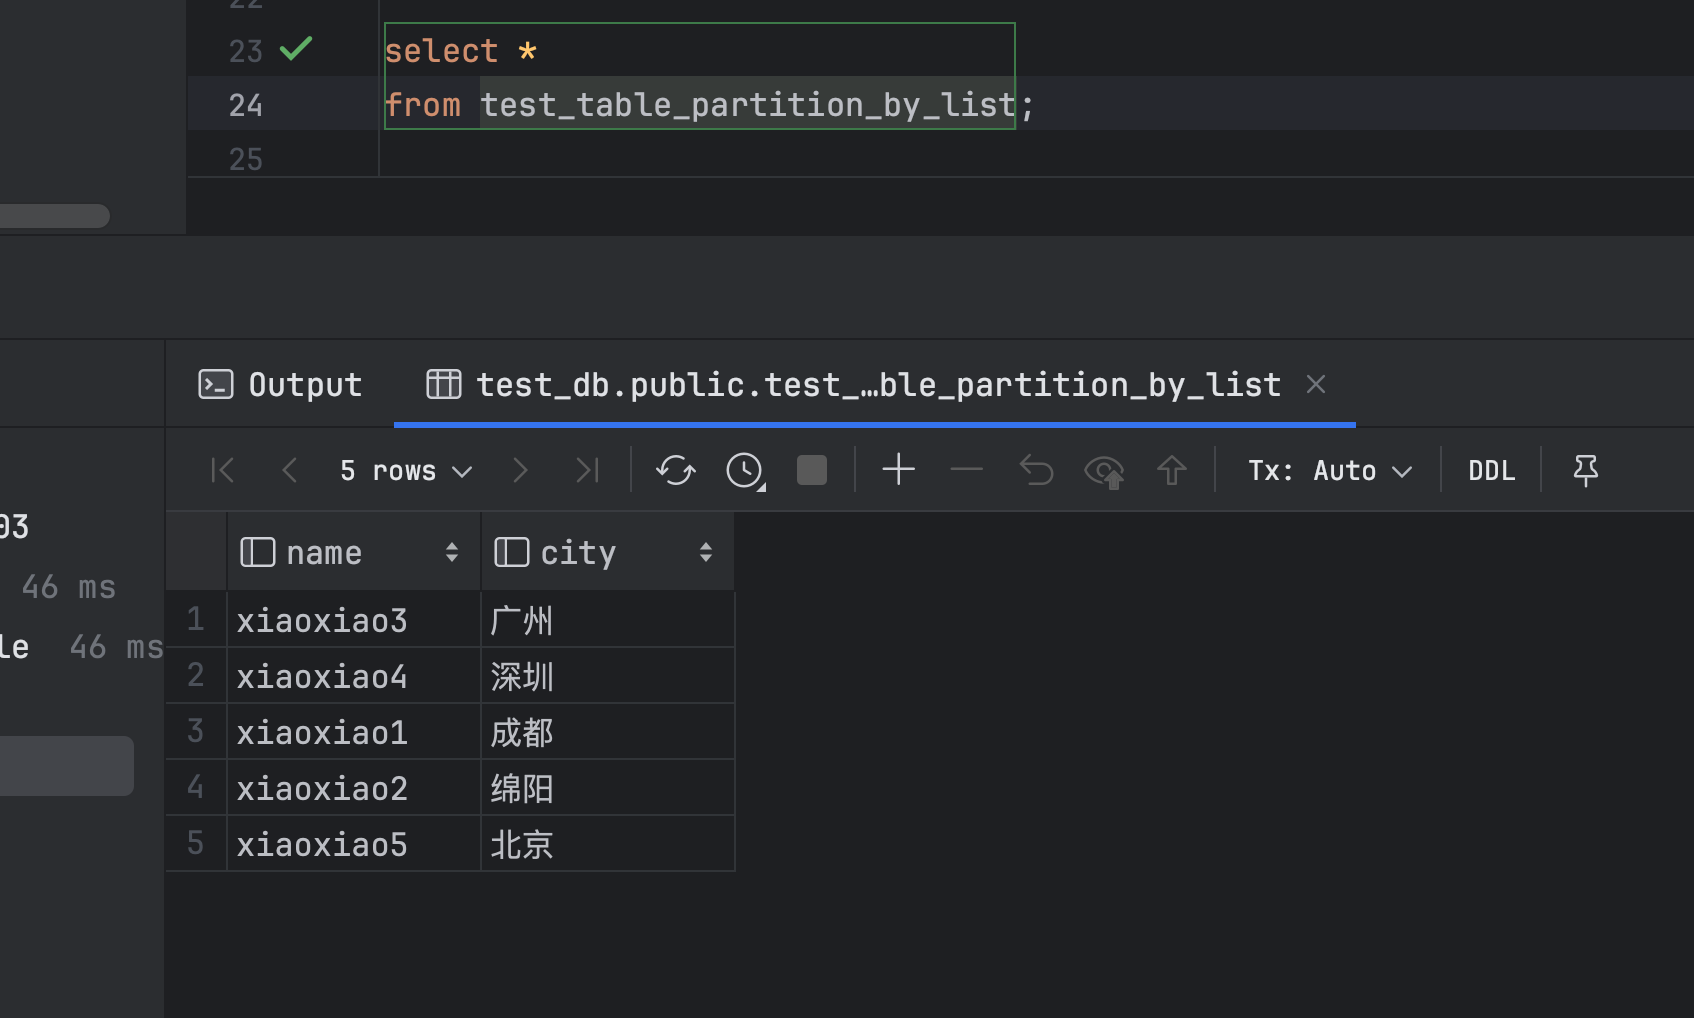Reload the table data
The image size is (1694, 1018).
point(676,470)
